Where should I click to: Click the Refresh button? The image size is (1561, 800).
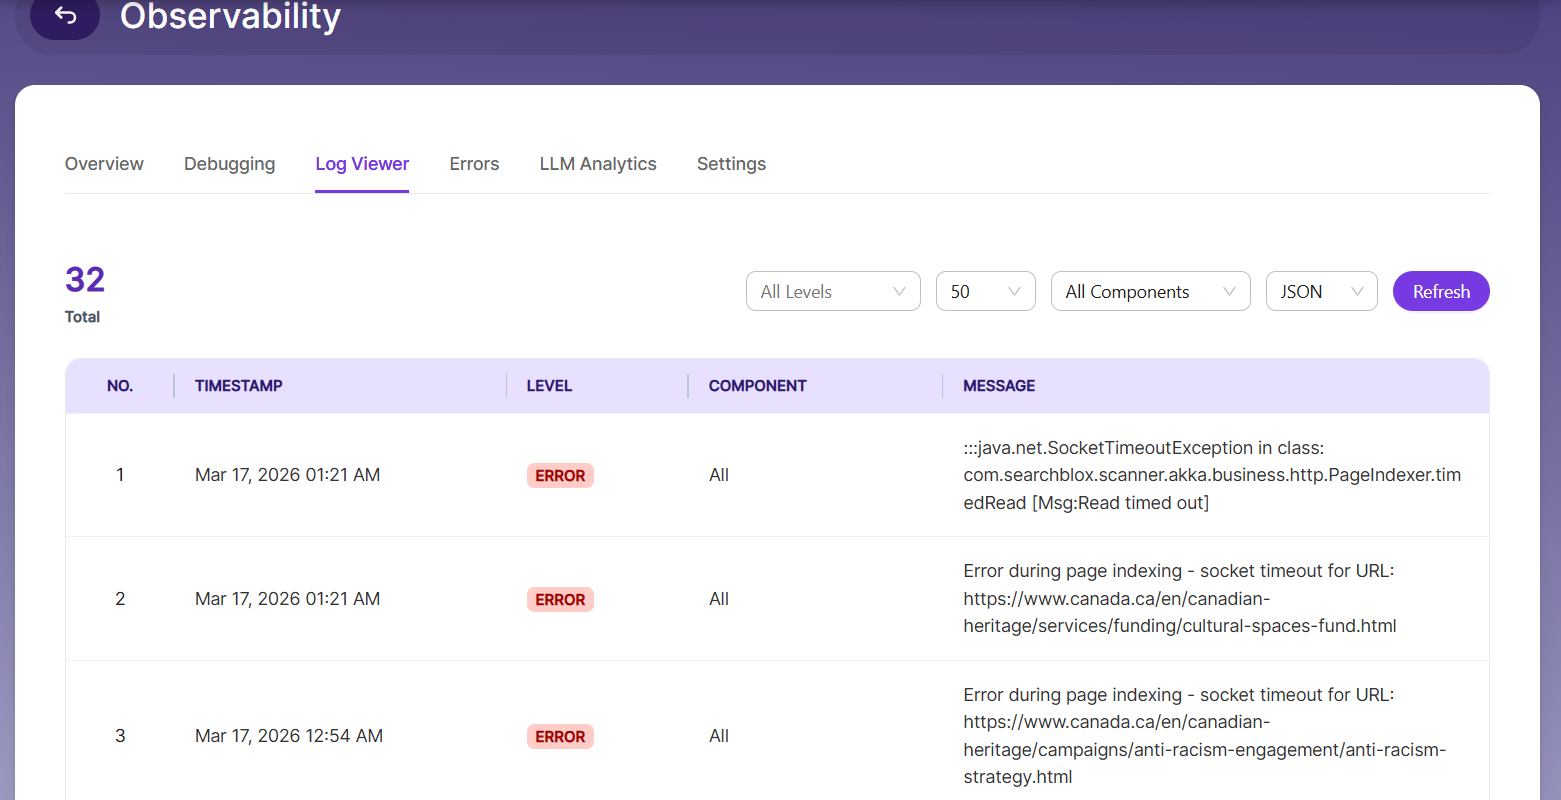tap(1441, 291)
